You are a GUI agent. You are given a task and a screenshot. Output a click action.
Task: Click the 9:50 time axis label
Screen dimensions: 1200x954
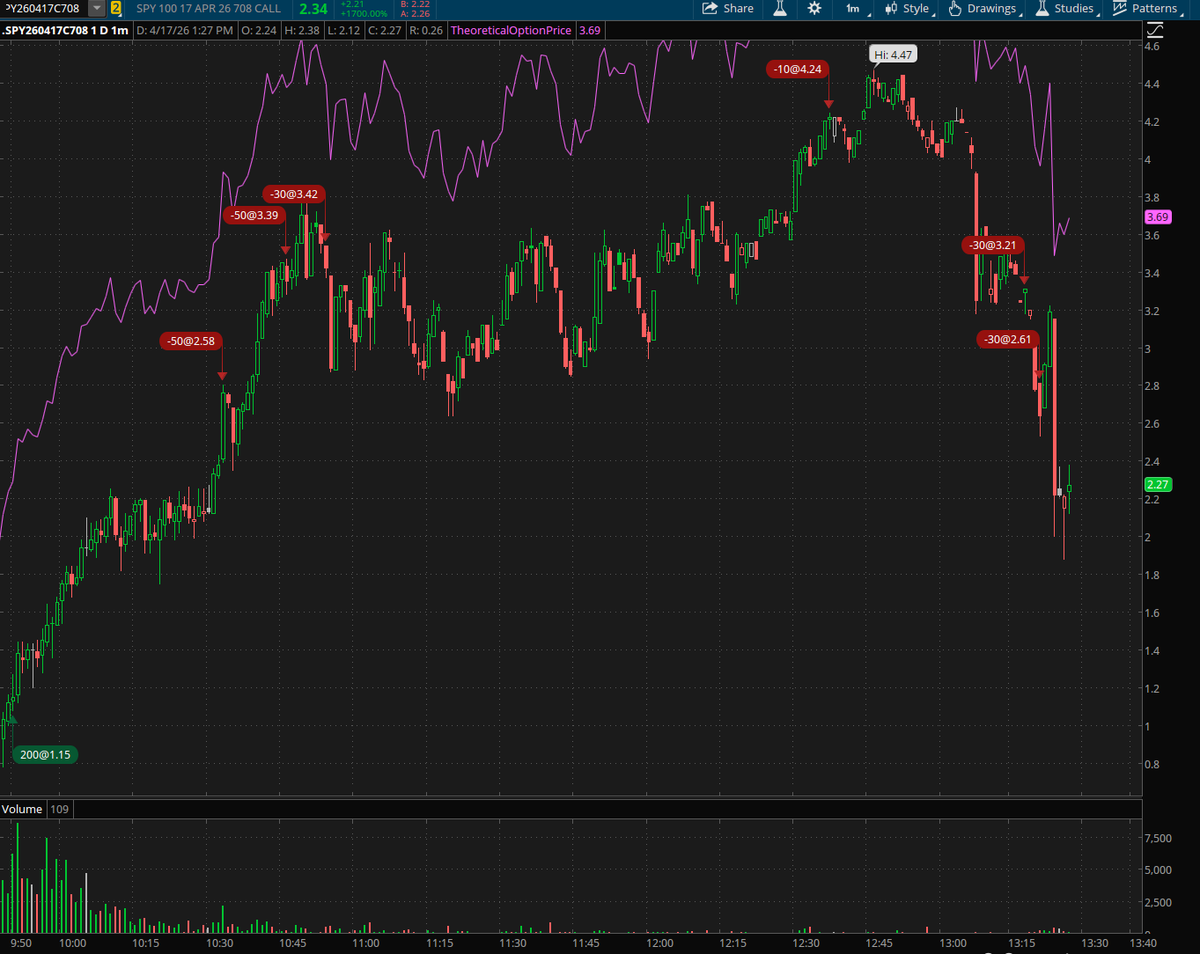point(20,942)
